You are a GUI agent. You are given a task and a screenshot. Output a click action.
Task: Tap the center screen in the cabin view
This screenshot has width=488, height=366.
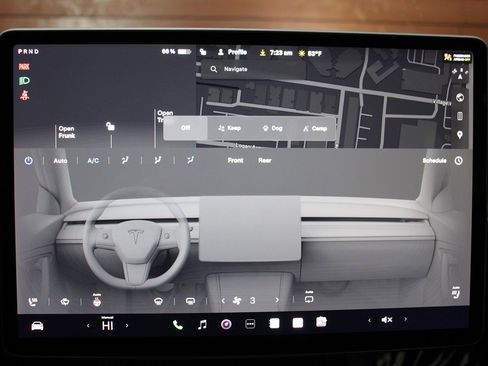coord(250,228)
